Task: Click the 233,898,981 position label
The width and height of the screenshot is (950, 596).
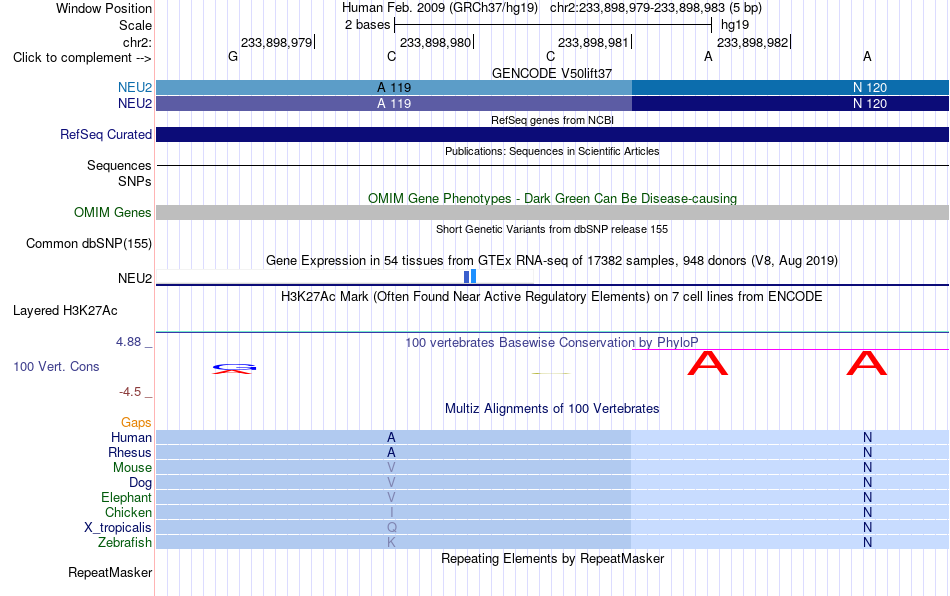Action: [x=593, y=42]
